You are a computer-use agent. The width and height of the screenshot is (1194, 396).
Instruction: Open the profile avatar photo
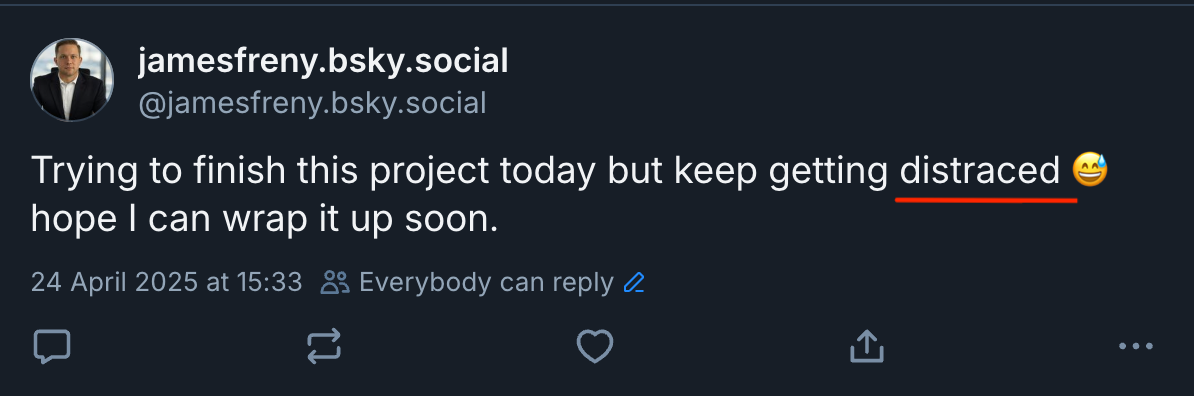coord(72,79)
